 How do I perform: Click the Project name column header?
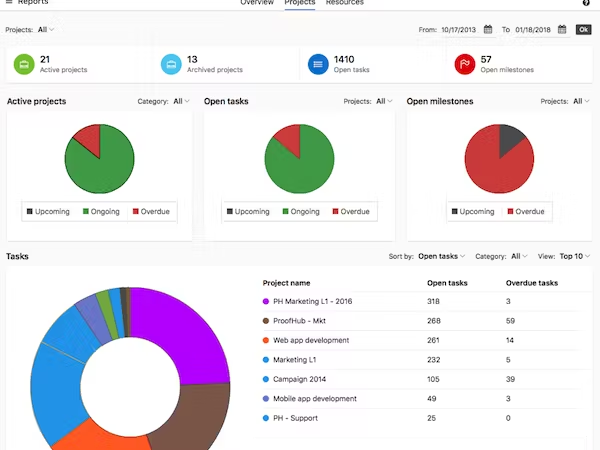[x=286, y=283]
